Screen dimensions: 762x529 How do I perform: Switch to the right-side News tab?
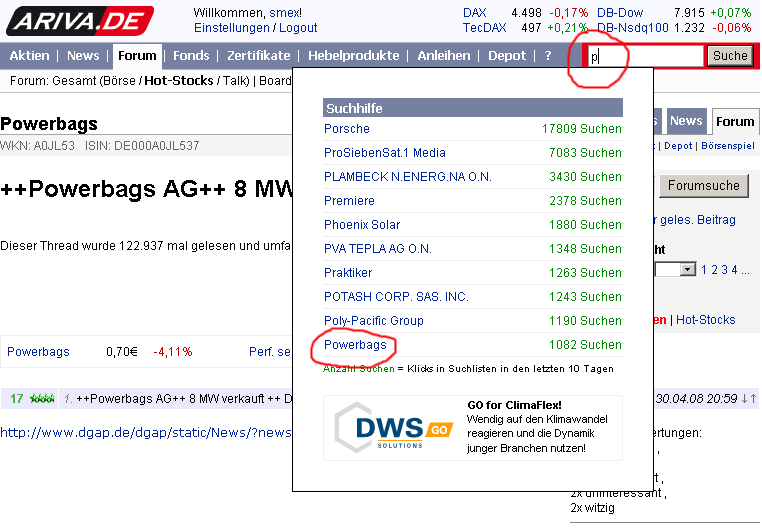point(686,121)
